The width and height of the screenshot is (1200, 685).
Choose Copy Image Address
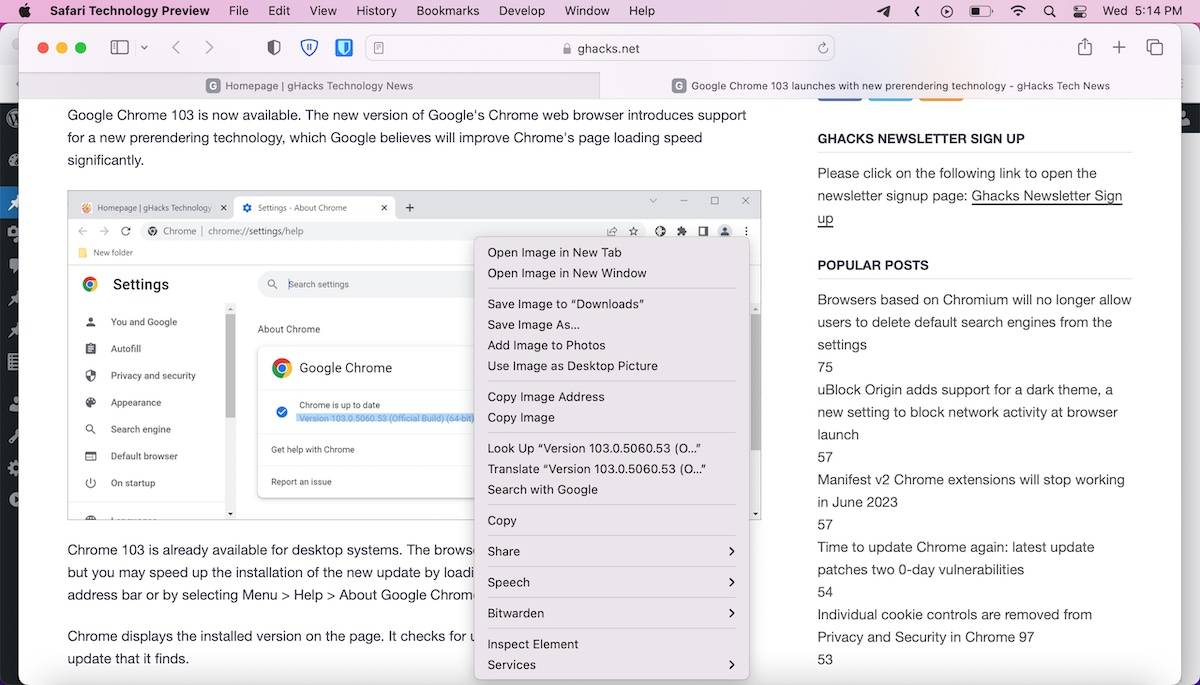pos(611,397)
